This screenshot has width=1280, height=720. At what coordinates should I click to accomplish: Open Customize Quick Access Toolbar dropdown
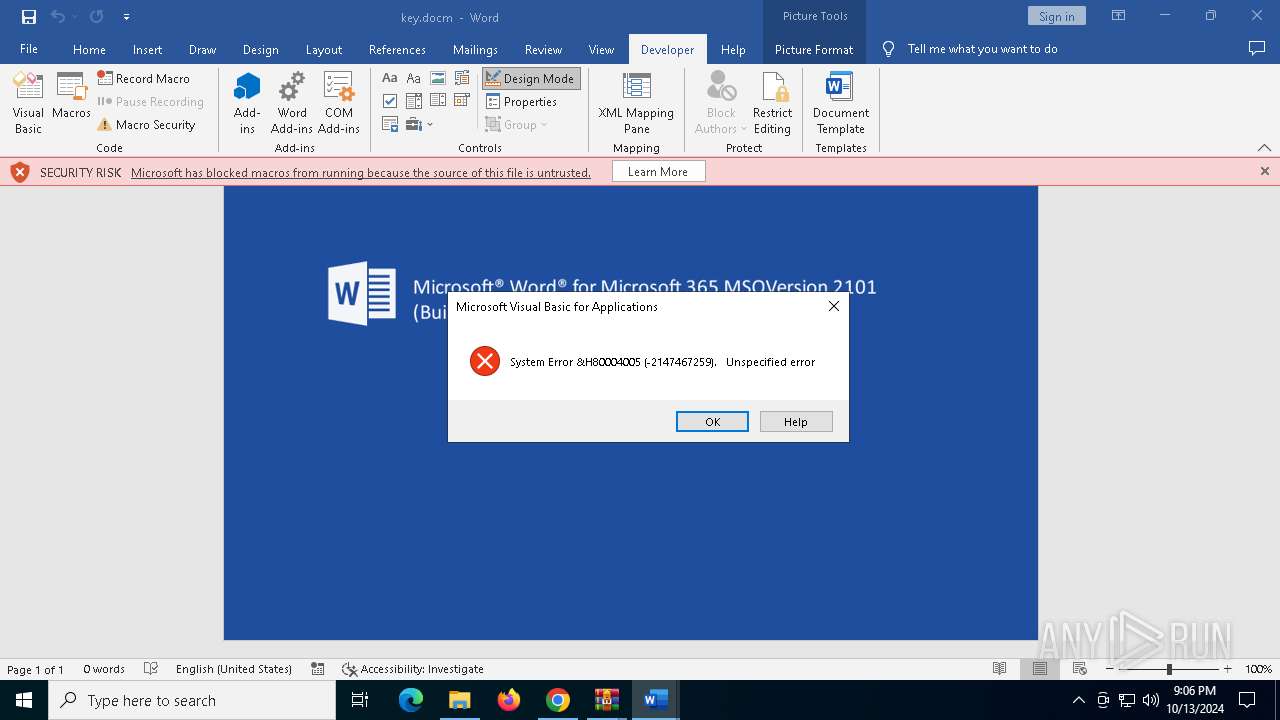[126, 16]
